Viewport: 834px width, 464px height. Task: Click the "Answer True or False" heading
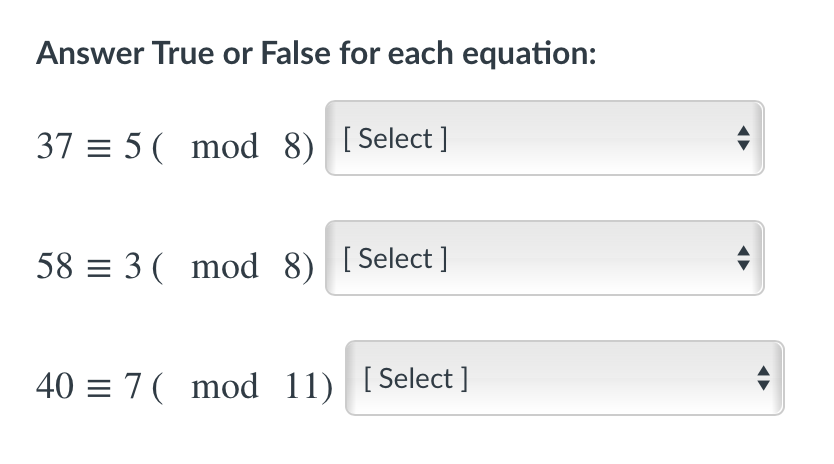316,53
